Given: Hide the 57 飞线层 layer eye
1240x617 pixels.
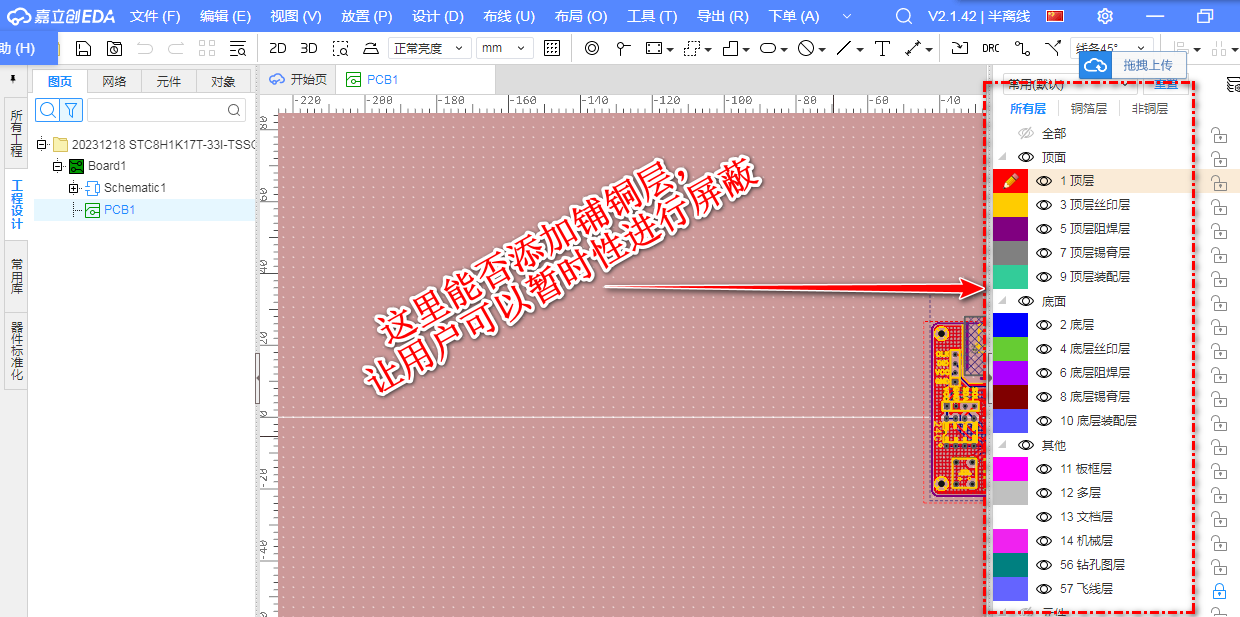Looking at the screenshot, I should (1044, 589).
